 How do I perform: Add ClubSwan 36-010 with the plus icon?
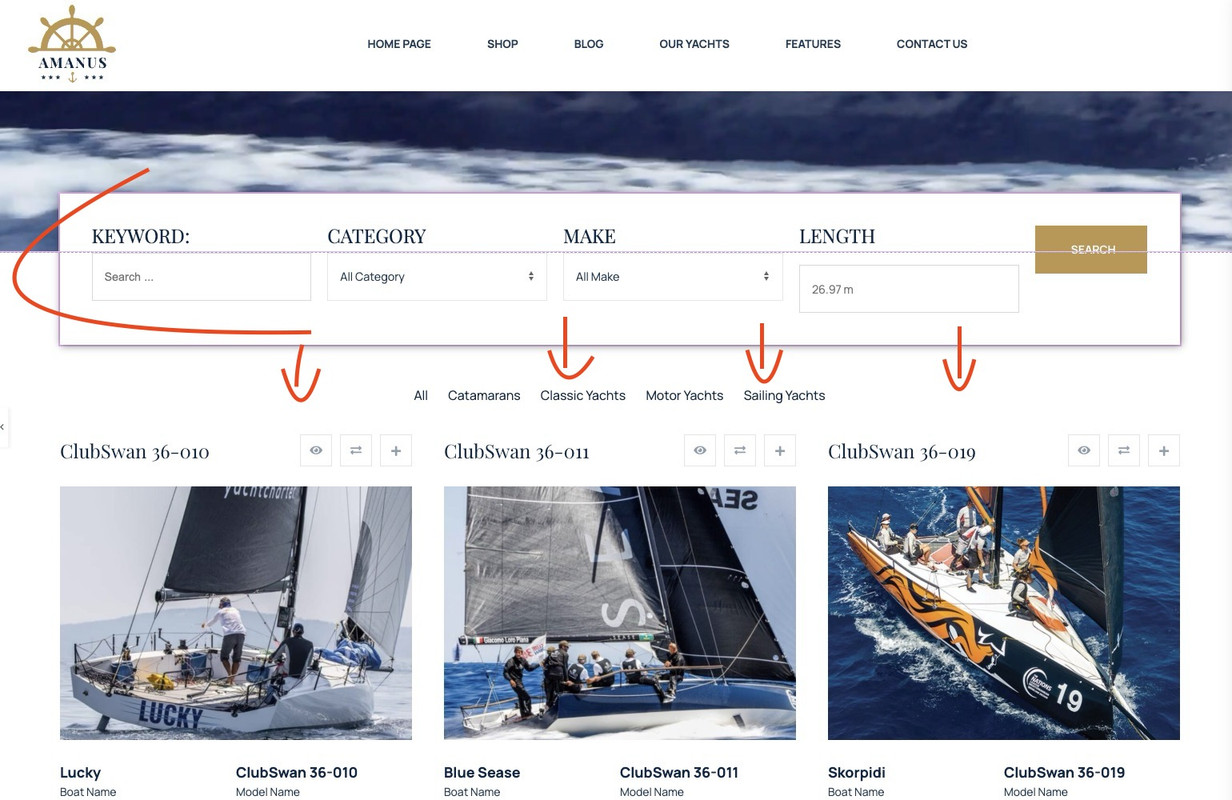tap(396, 451)
